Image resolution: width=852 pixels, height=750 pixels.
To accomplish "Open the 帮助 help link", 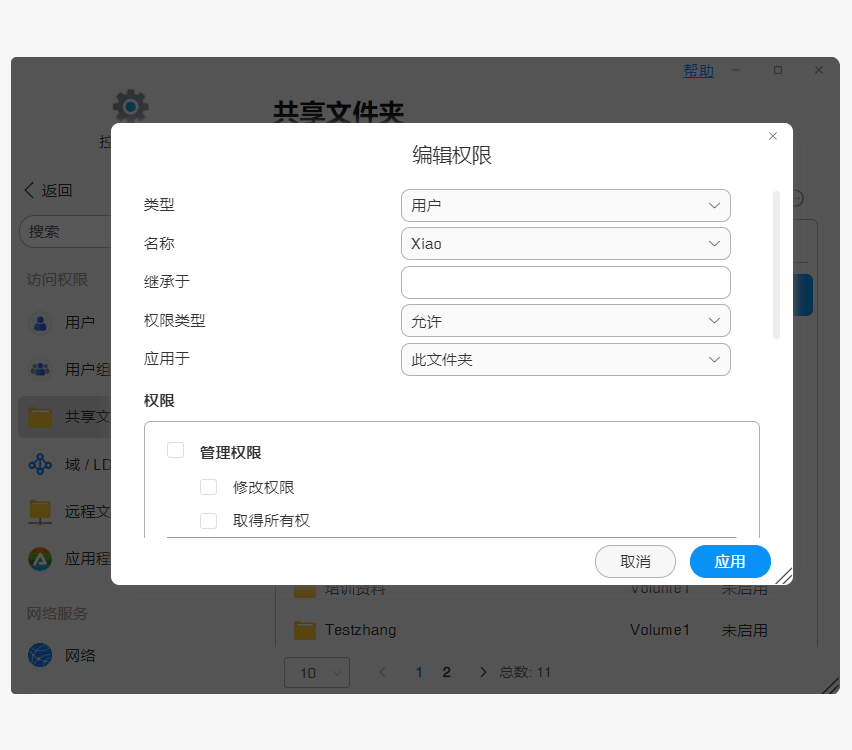I will coord(698,71).
